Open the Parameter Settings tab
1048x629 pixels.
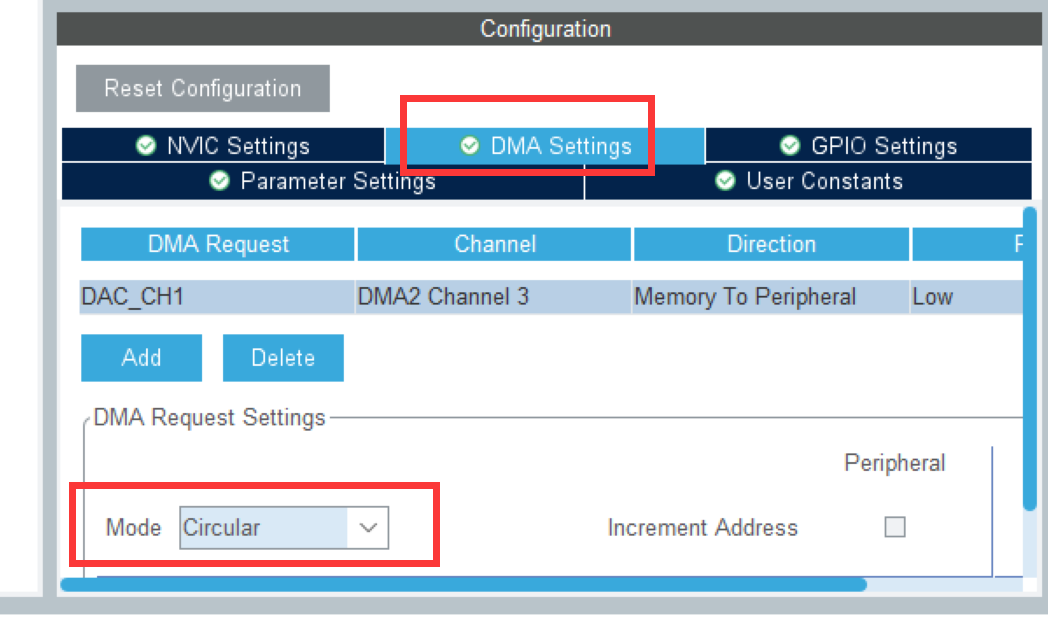tap(320, 181)
